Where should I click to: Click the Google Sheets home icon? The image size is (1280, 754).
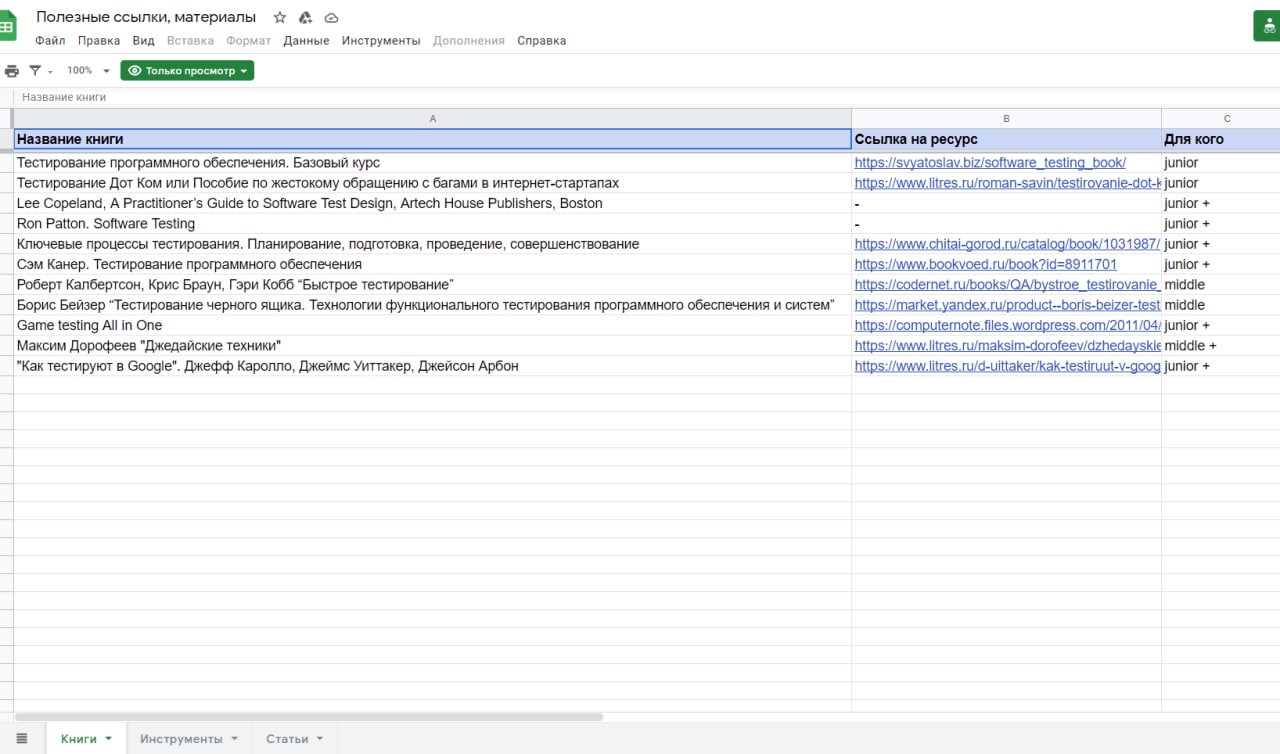click(x=7, y=26)
